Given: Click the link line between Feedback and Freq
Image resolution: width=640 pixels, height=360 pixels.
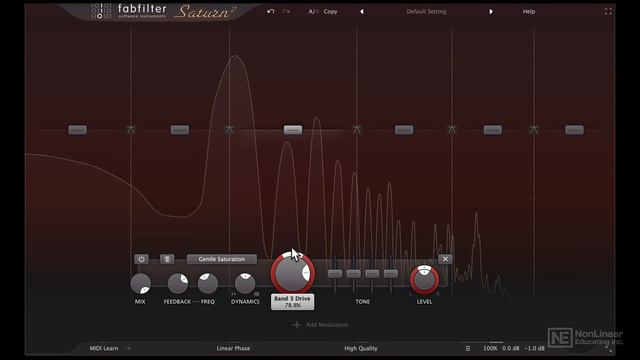Looking at the screenshot, I should click(x=196, y=302).
